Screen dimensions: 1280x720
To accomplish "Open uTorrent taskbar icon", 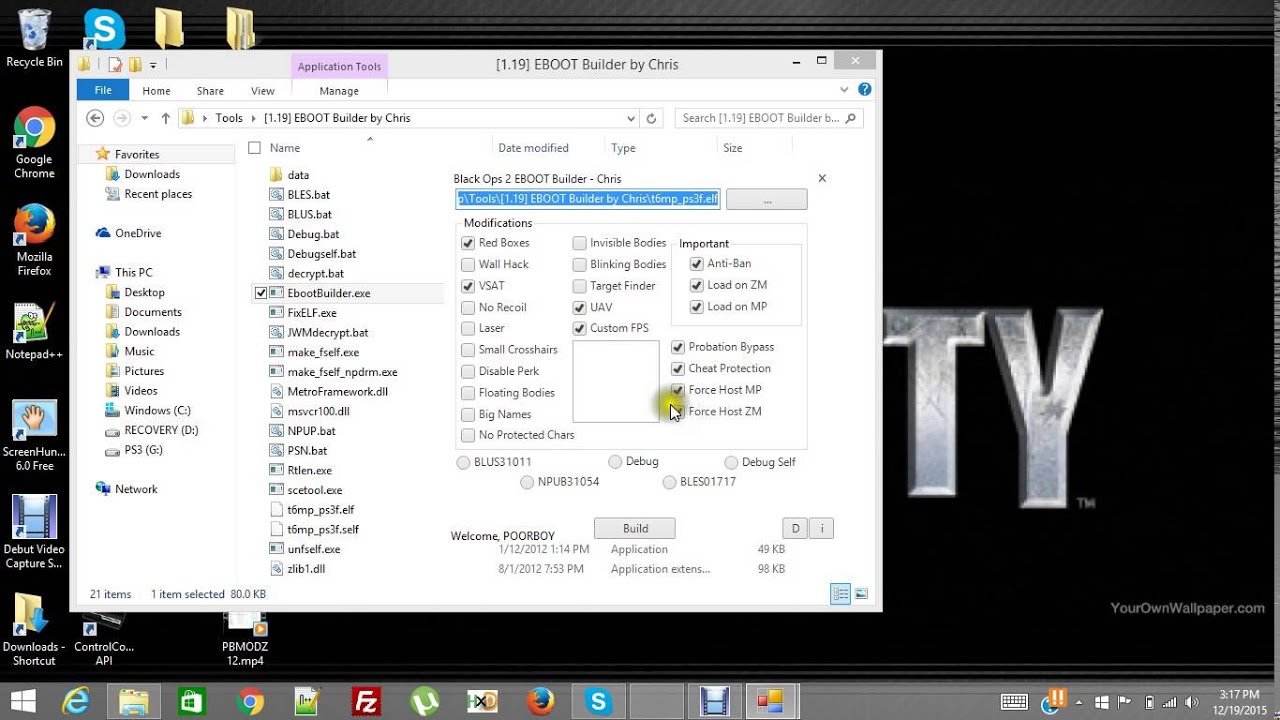I will 426,701.
